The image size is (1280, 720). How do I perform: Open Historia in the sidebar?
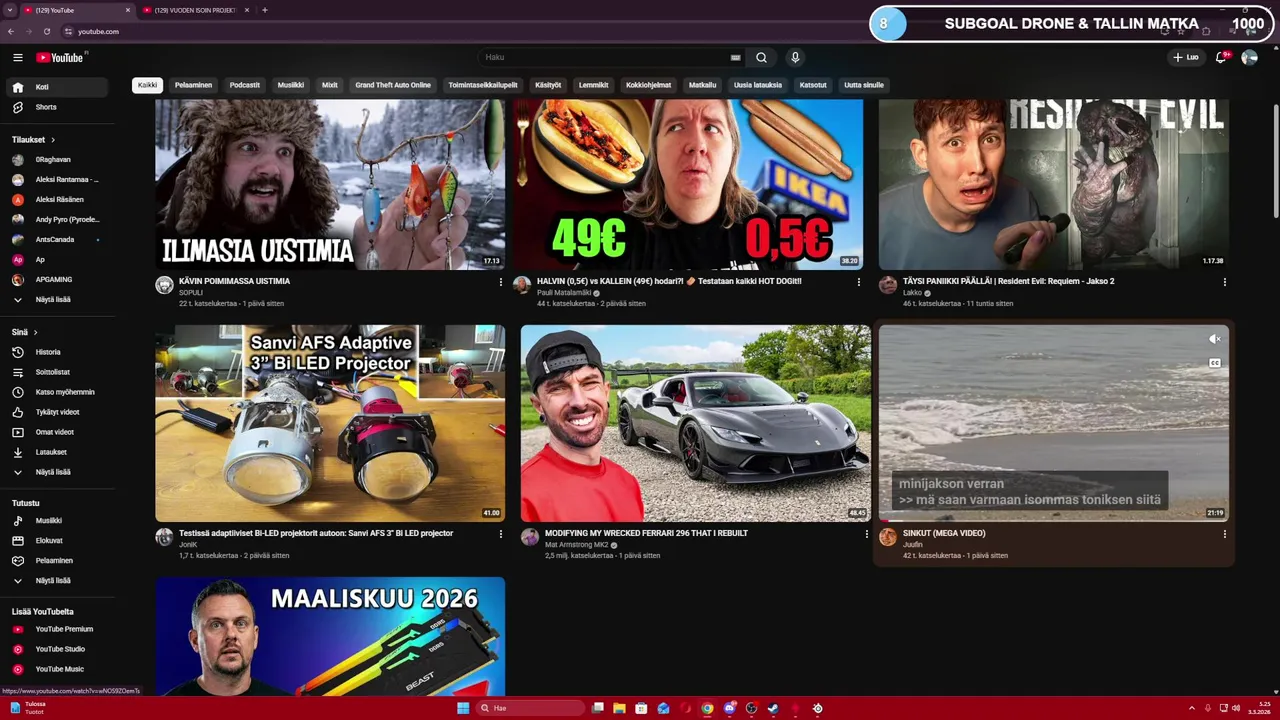56,352
